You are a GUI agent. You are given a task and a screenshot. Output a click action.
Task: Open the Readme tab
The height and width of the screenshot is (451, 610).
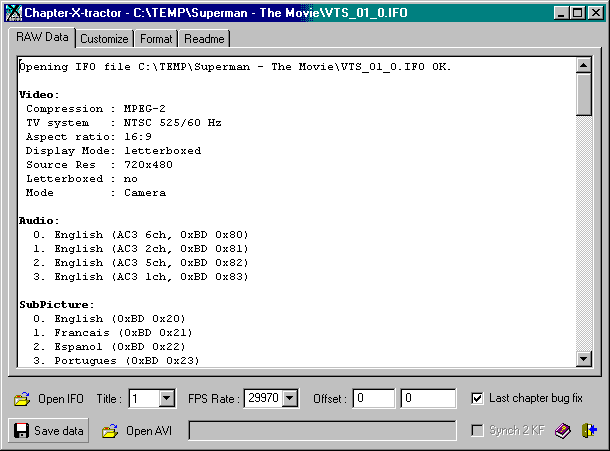204,39
